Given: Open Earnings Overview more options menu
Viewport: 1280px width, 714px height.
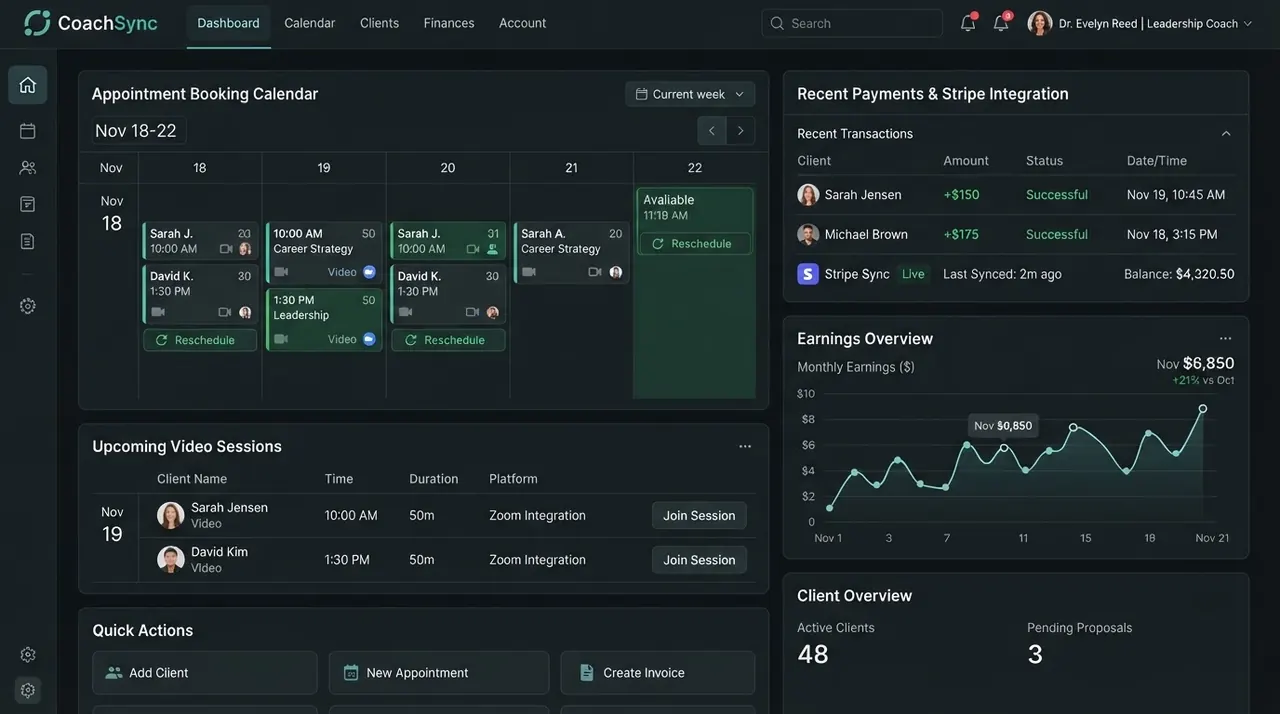Looking at the screenshot, I should tap(1226, 339).
